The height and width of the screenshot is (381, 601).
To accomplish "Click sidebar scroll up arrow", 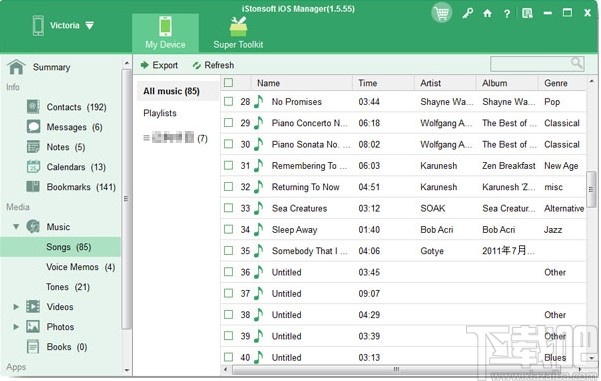I will click(127, 62).
